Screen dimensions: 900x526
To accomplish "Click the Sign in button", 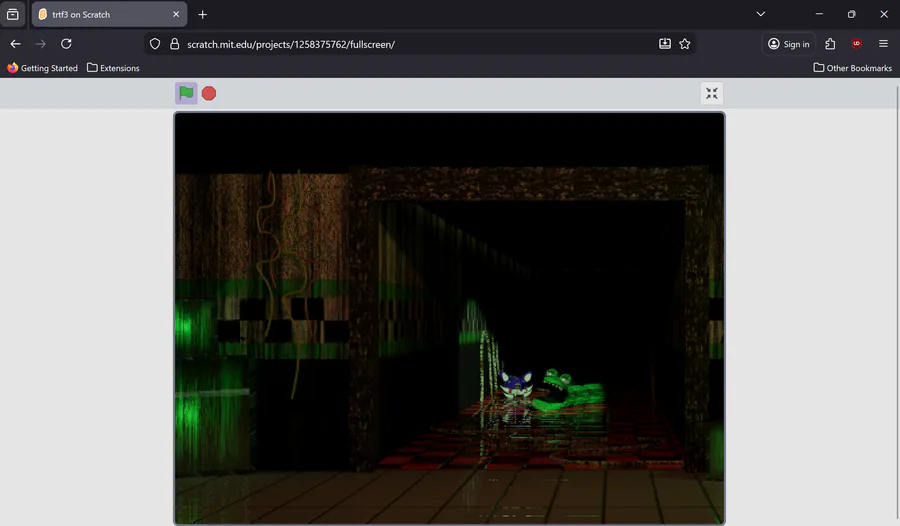I will (789, 44).
